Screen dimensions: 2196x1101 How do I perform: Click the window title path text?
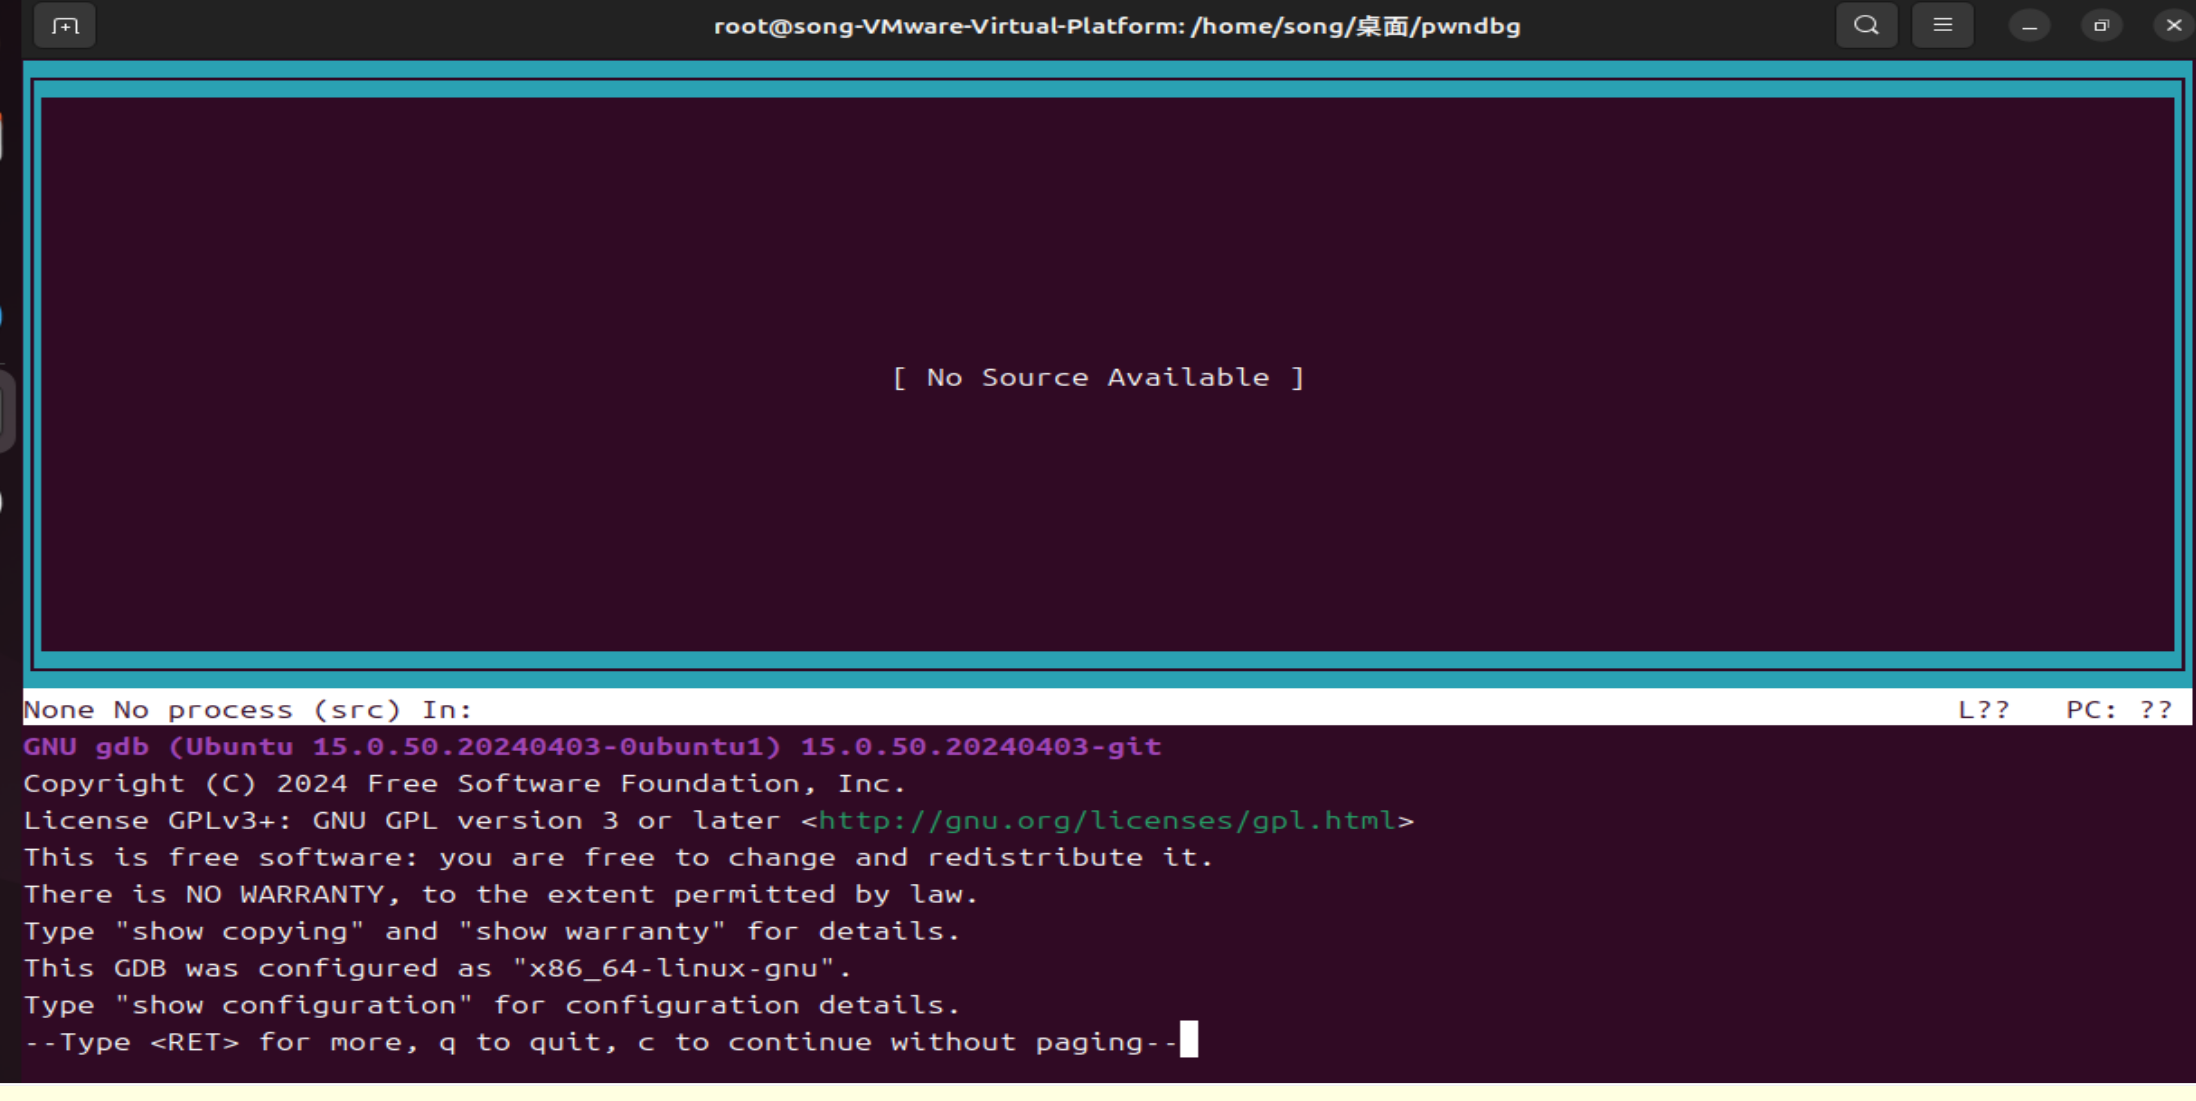[1116, 26]
